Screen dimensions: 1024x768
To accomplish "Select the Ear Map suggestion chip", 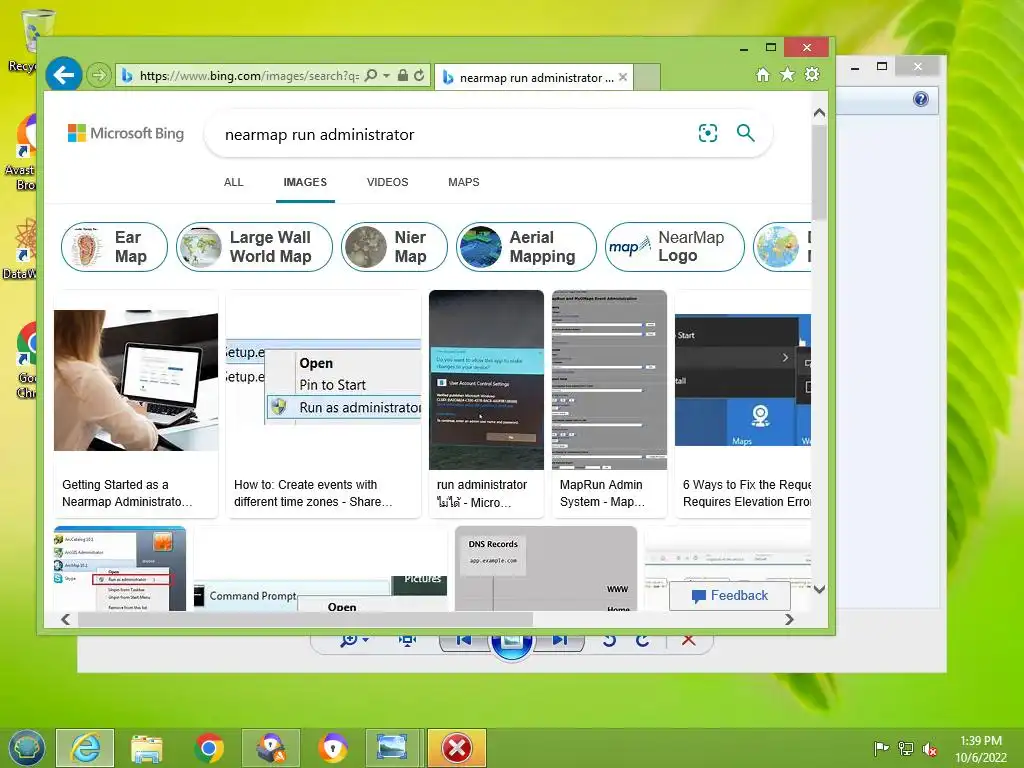I will 114,247.
